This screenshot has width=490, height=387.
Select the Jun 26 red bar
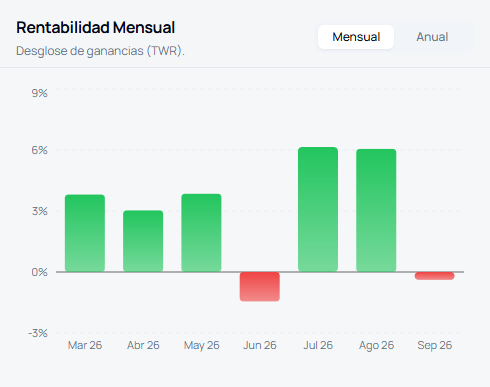[x=260, y=287]
